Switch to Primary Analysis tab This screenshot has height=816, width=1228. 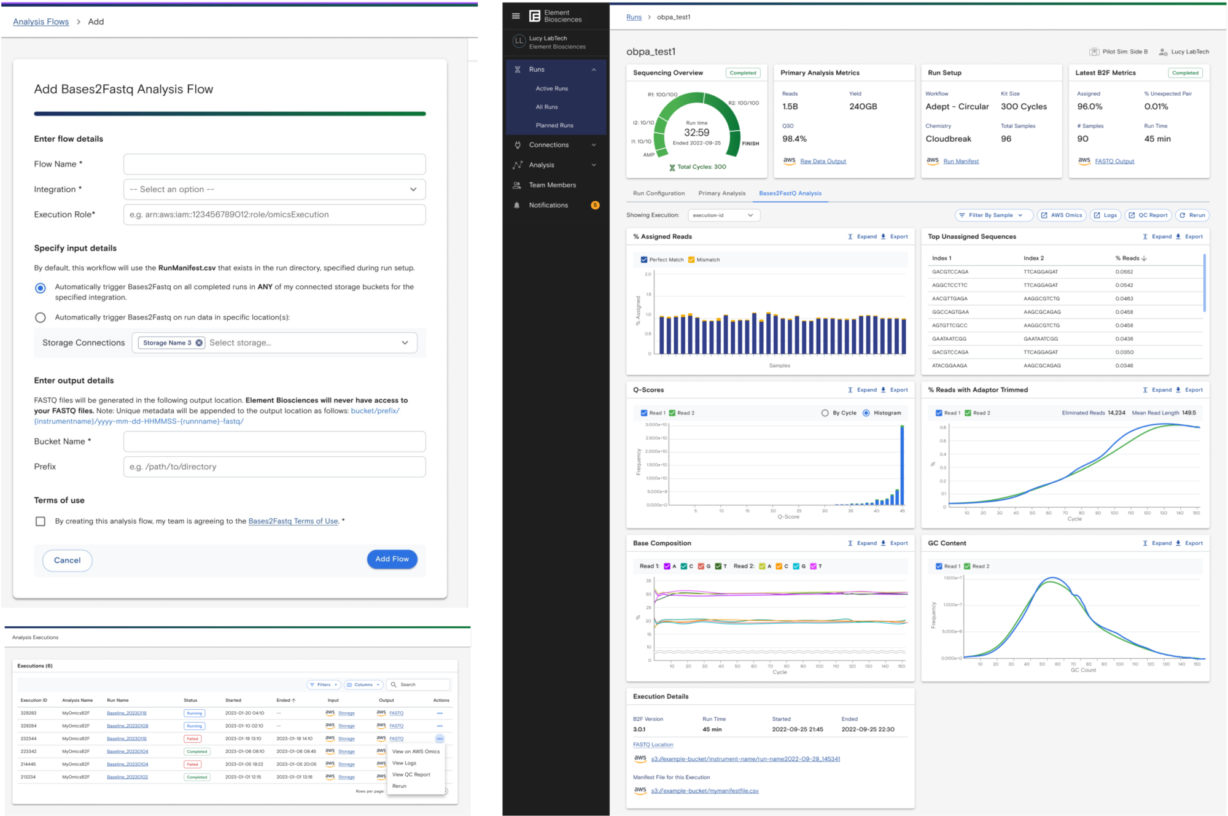[721, 193]
